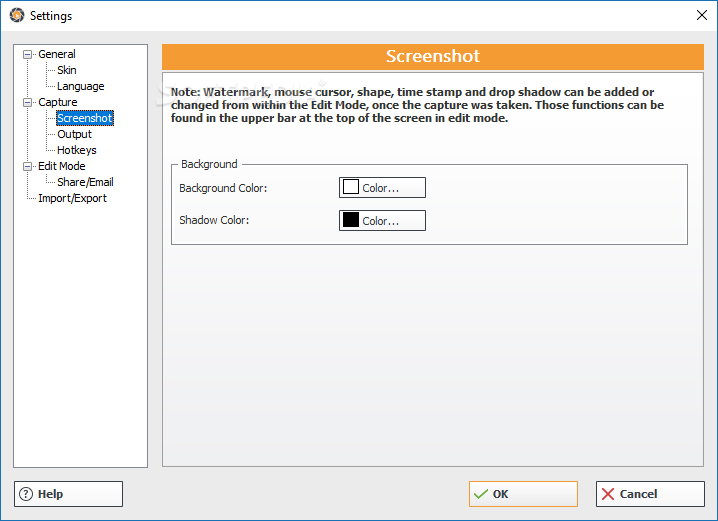718x521 pixels.
Task: Close the Settings window
Action: (x=702, y=15)
